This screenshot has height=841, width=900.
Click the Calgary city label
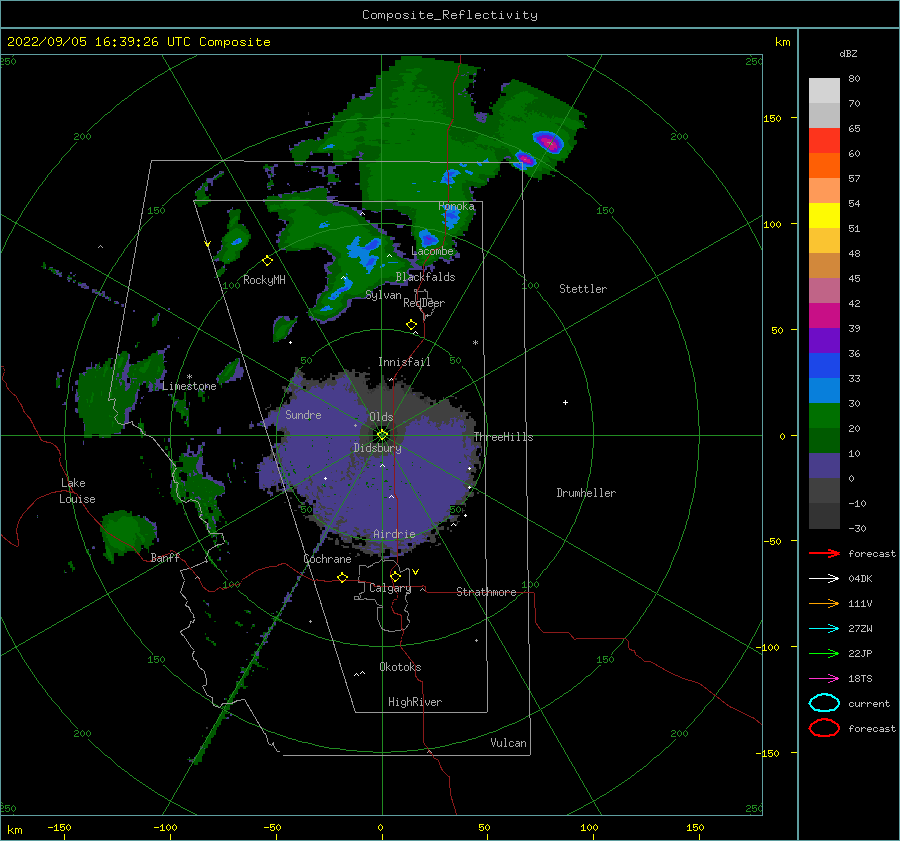(390, 588)
